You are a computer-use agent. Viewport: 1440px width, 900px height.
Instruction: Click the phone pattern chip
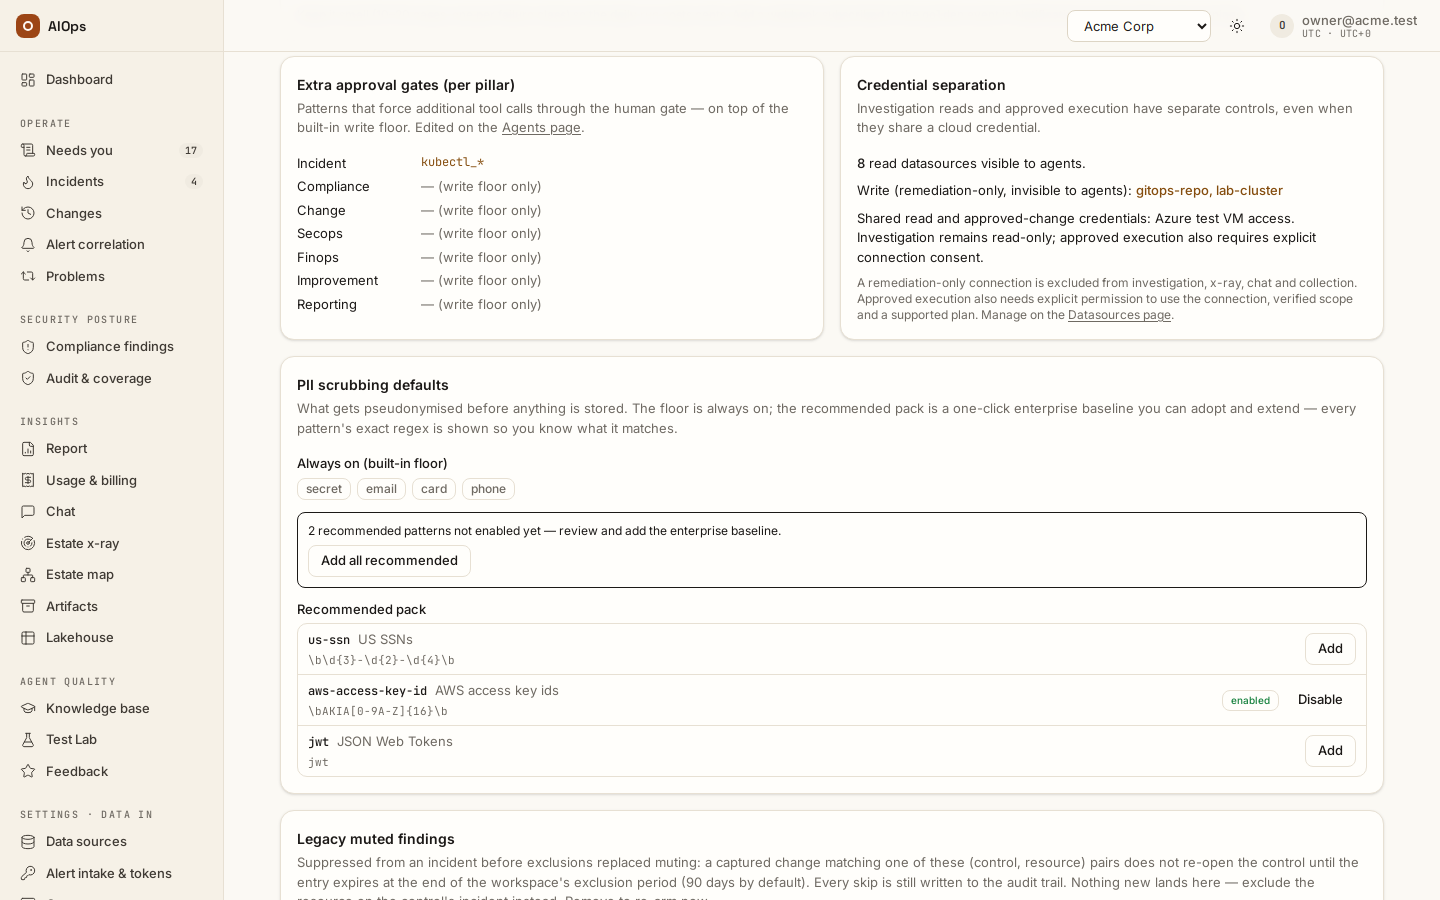(488, 489)
